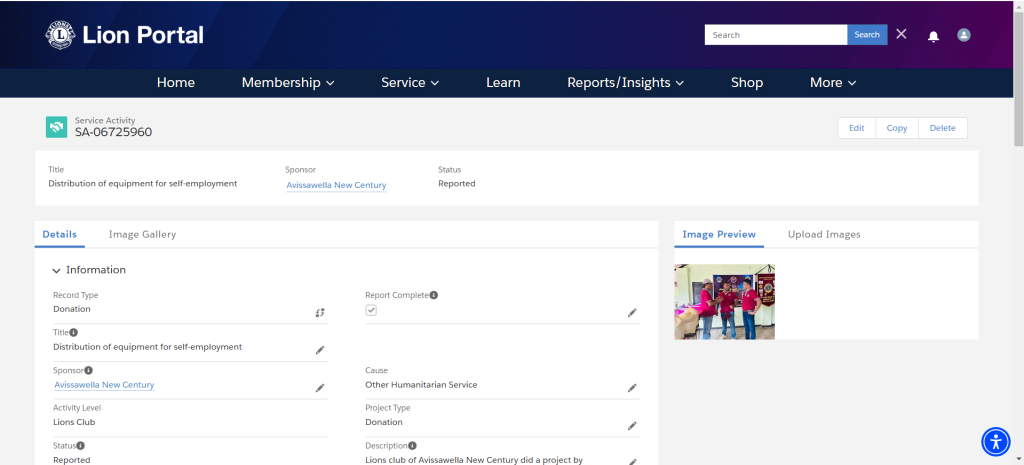Click the Delete button

[942, 128]
